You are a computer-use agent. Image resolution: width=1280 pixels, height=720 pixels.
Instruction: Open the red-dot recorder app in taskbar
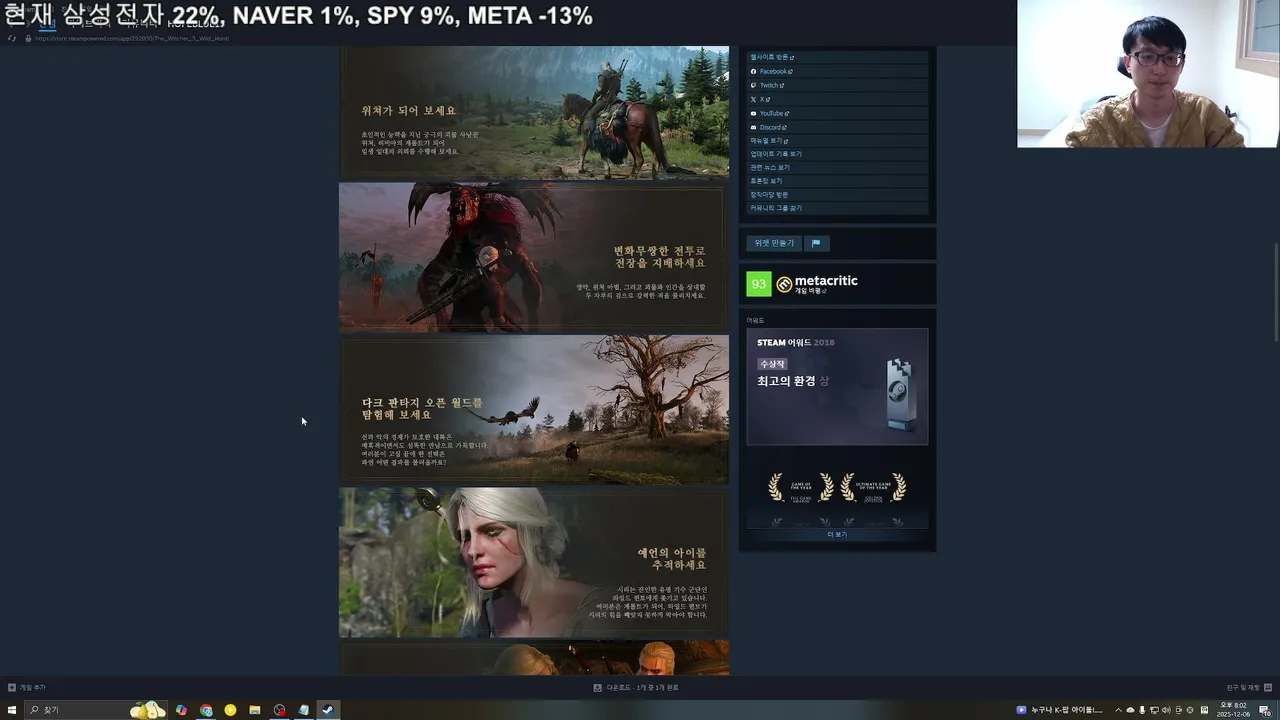tap(280, 710)
